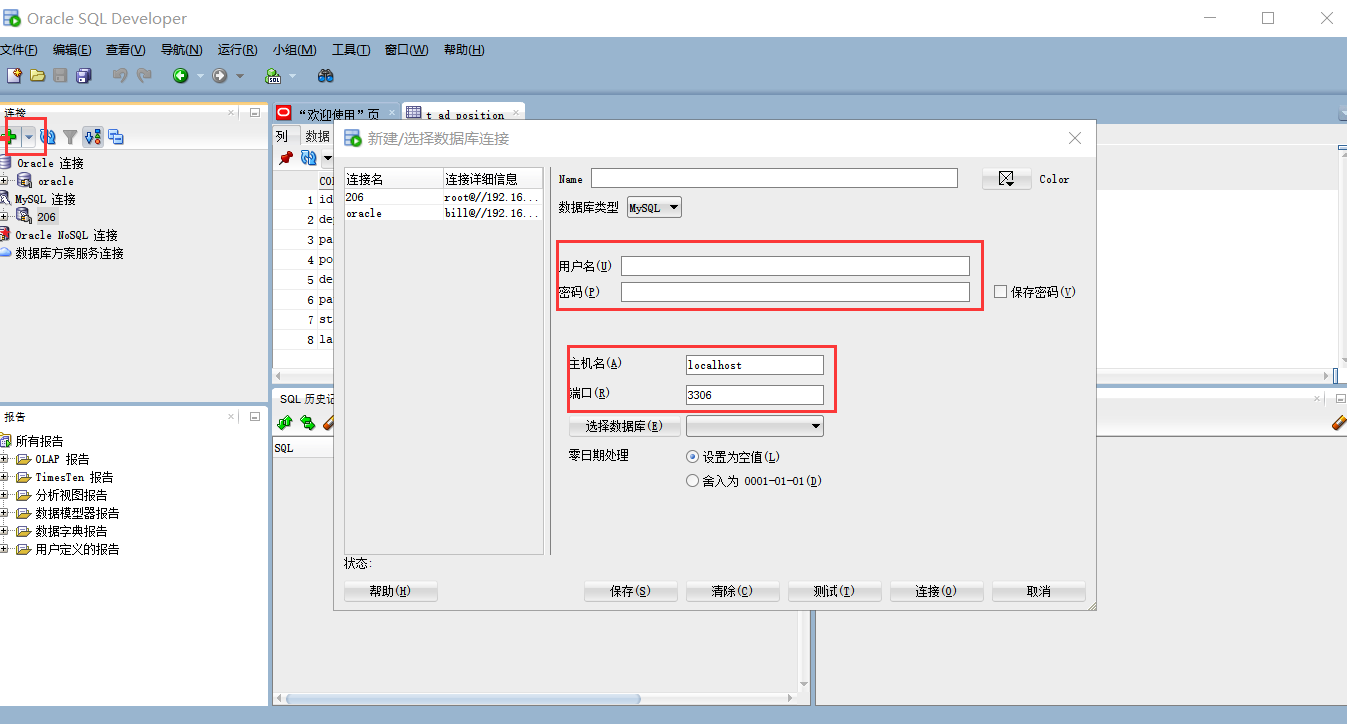Click the 主机名 localhost field
This screenshot has height=724, width=1347.
click(x=755, y=365)
